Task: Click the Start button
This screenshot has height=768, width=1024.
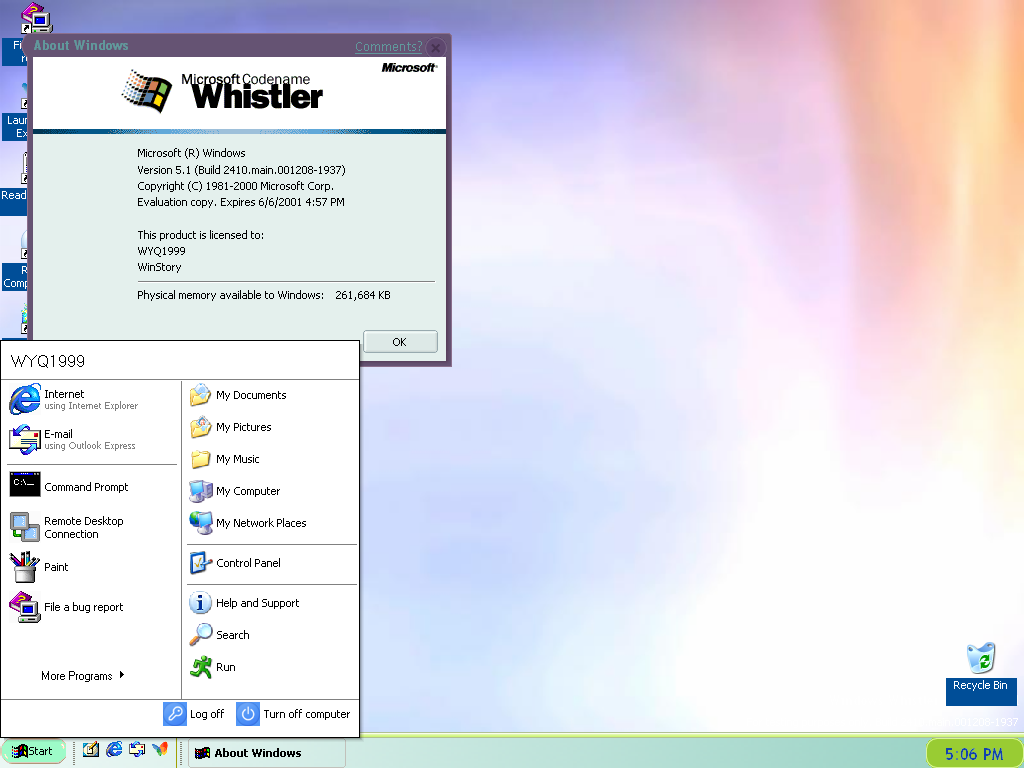Action: tap(33, 751)
